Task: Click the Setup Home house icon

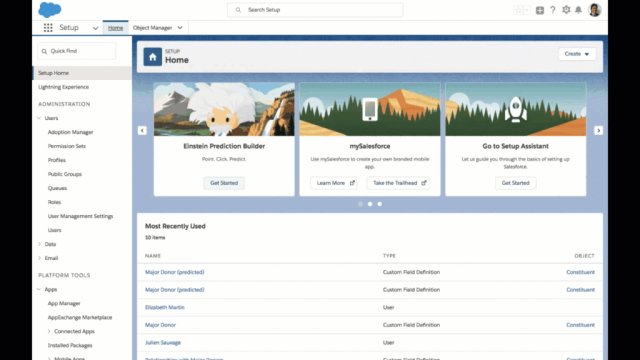Action: 153,57
